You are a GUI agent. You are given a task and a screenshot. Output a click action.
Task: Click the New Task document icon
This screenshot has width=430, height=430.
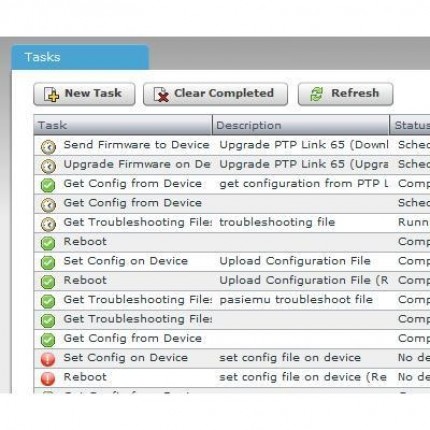pyautogui.click(x=51, y=94)
